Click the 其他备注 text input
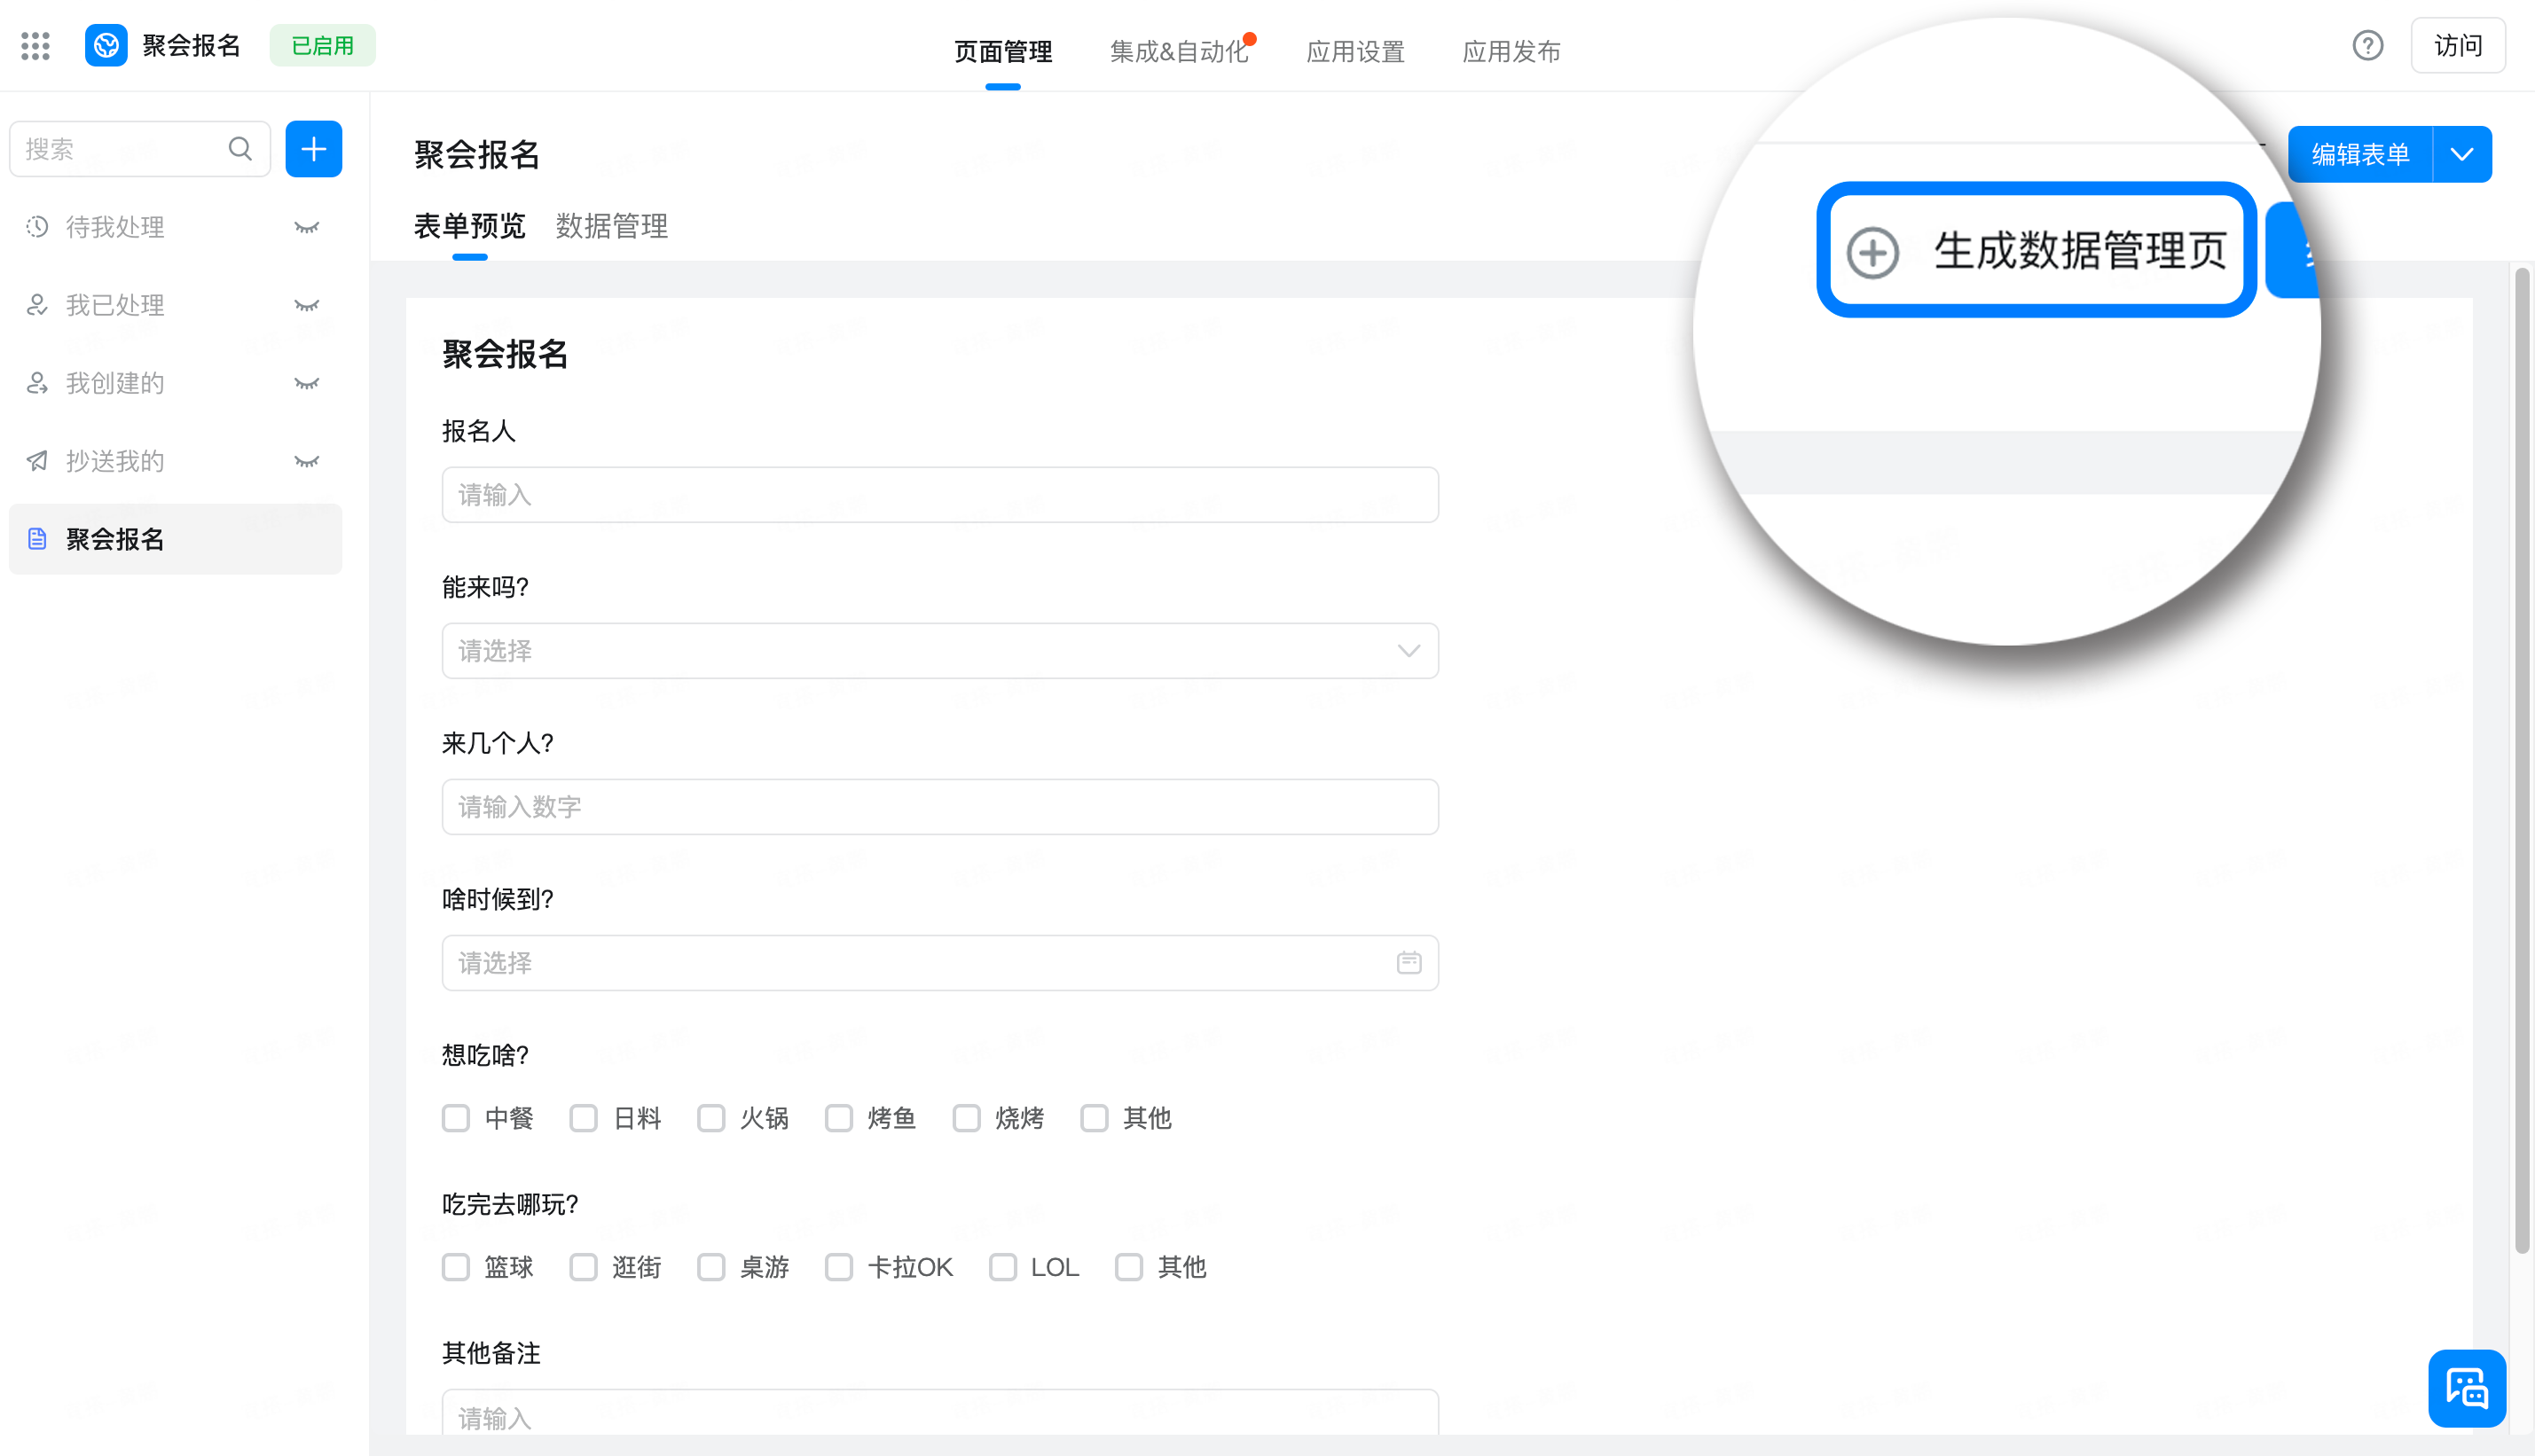The width and height of the screenshot is (2535, 1456). tap(940, 1412)
